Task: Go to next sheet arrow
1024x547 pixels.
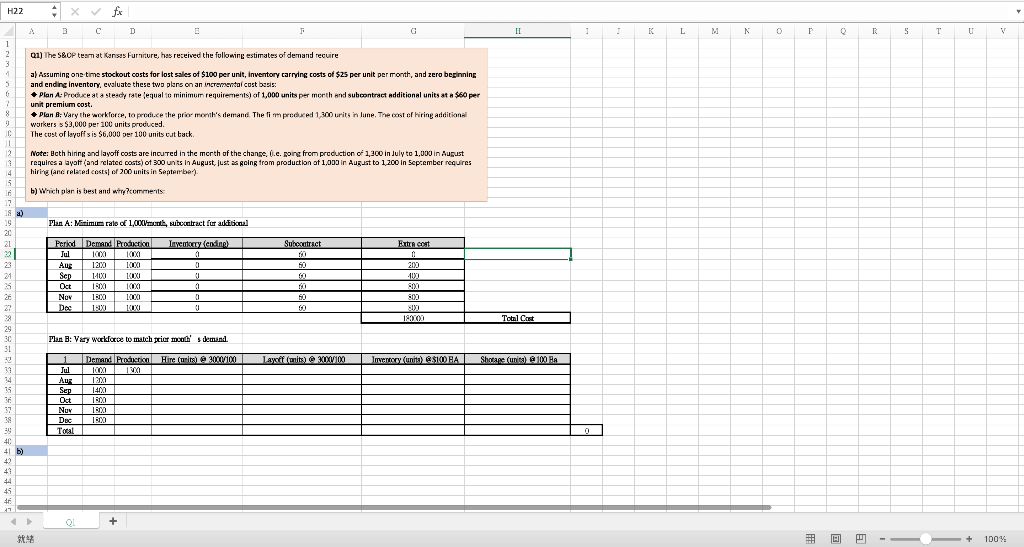Action: click(x=28, y=521)
